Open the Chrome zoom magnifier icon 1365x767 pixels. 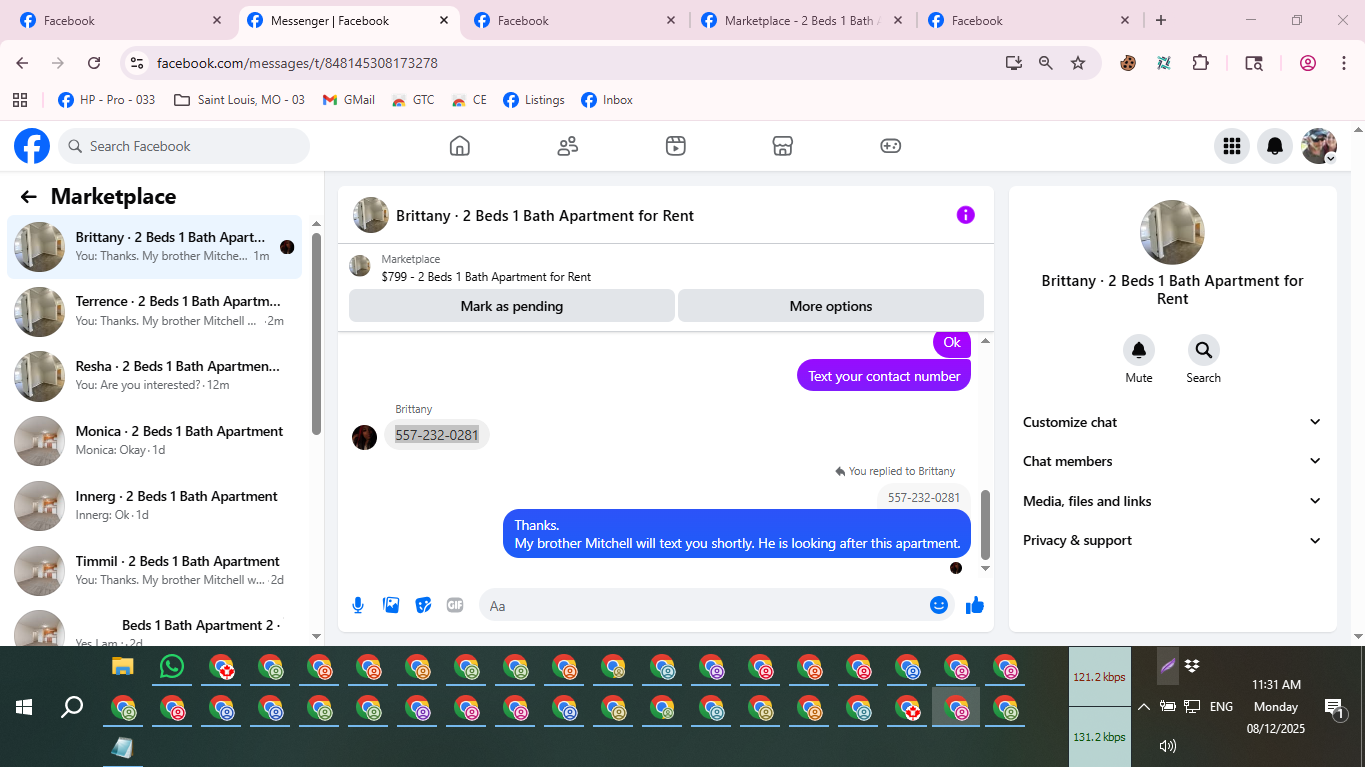[1046, 63]
